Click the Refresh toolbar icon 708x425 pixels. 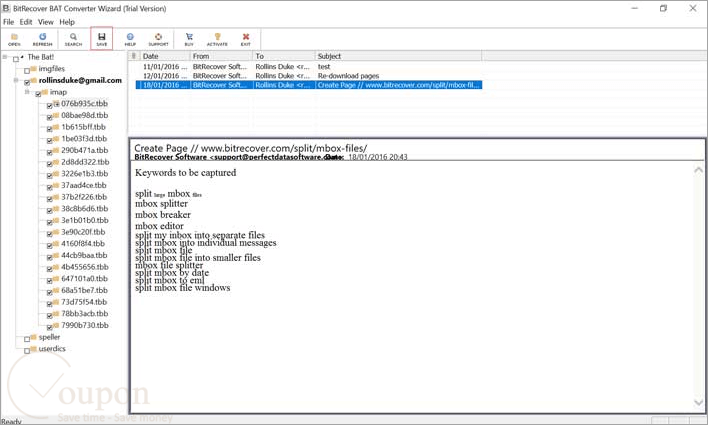(42, 39)
